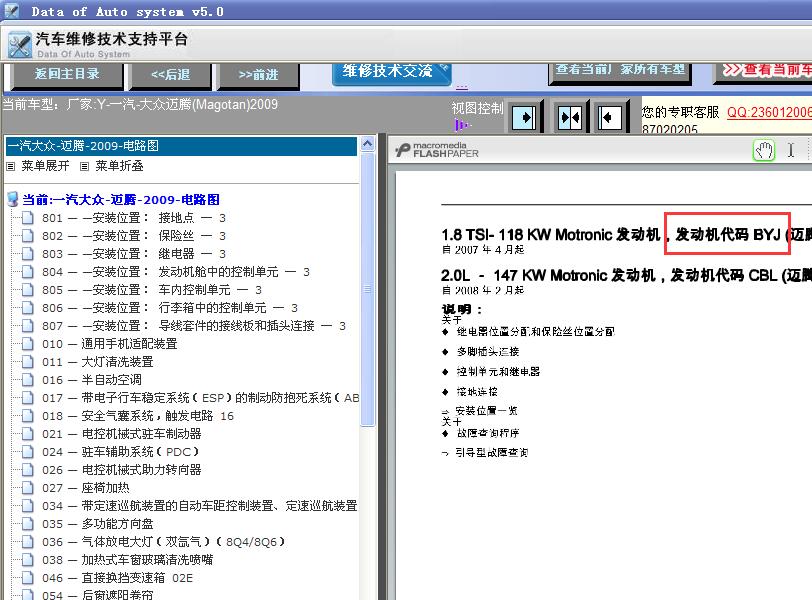
Task: Click the left panel scrollbar thumb
Action: (x=368, y=289)
